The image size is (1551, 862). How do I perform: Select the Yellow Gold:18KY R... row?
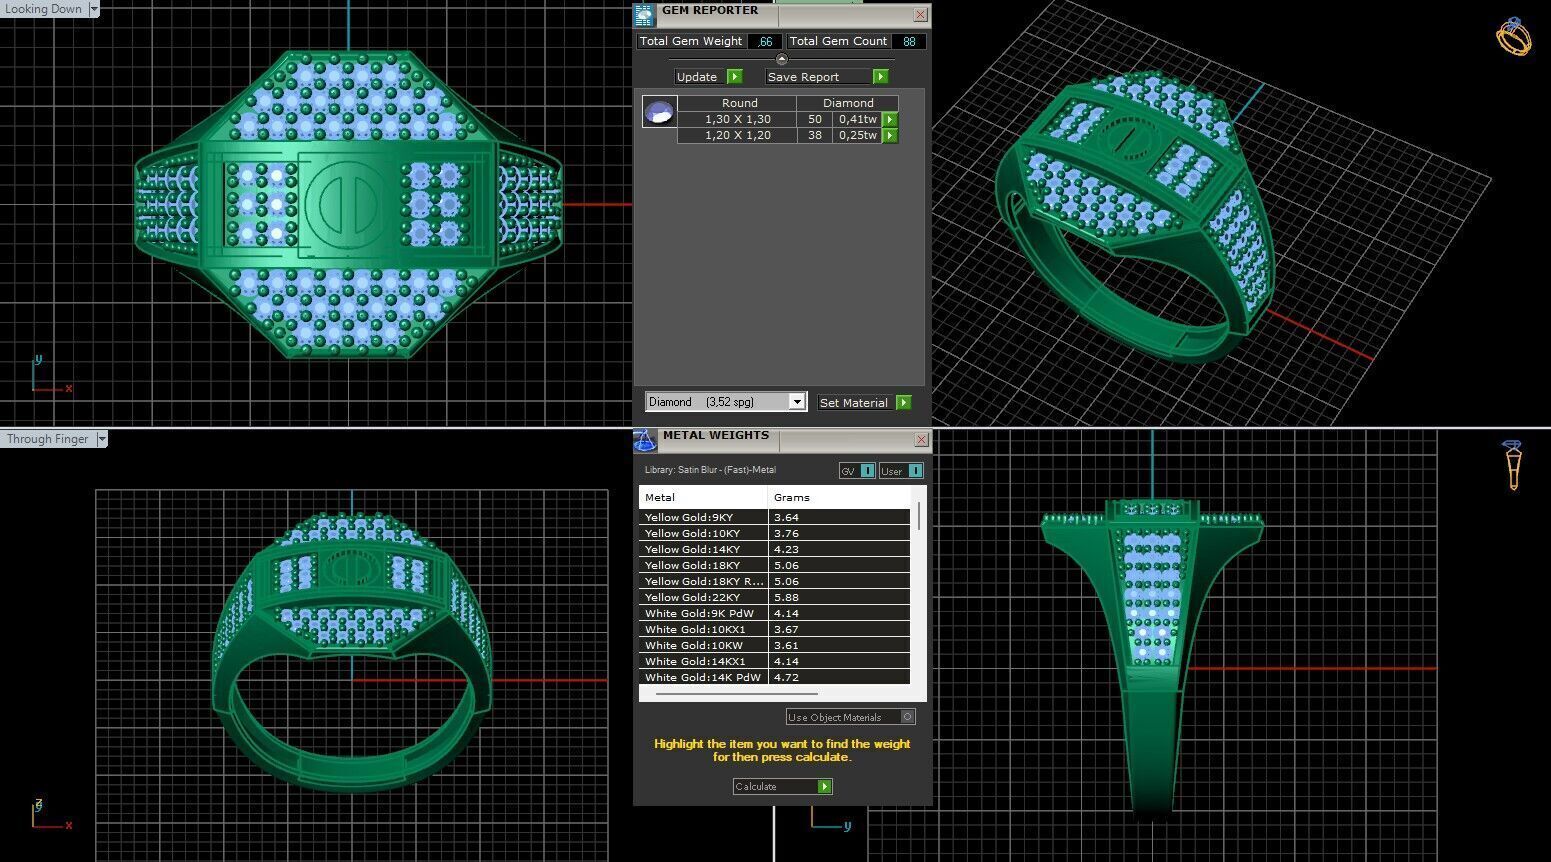click(x=775, y=581)
